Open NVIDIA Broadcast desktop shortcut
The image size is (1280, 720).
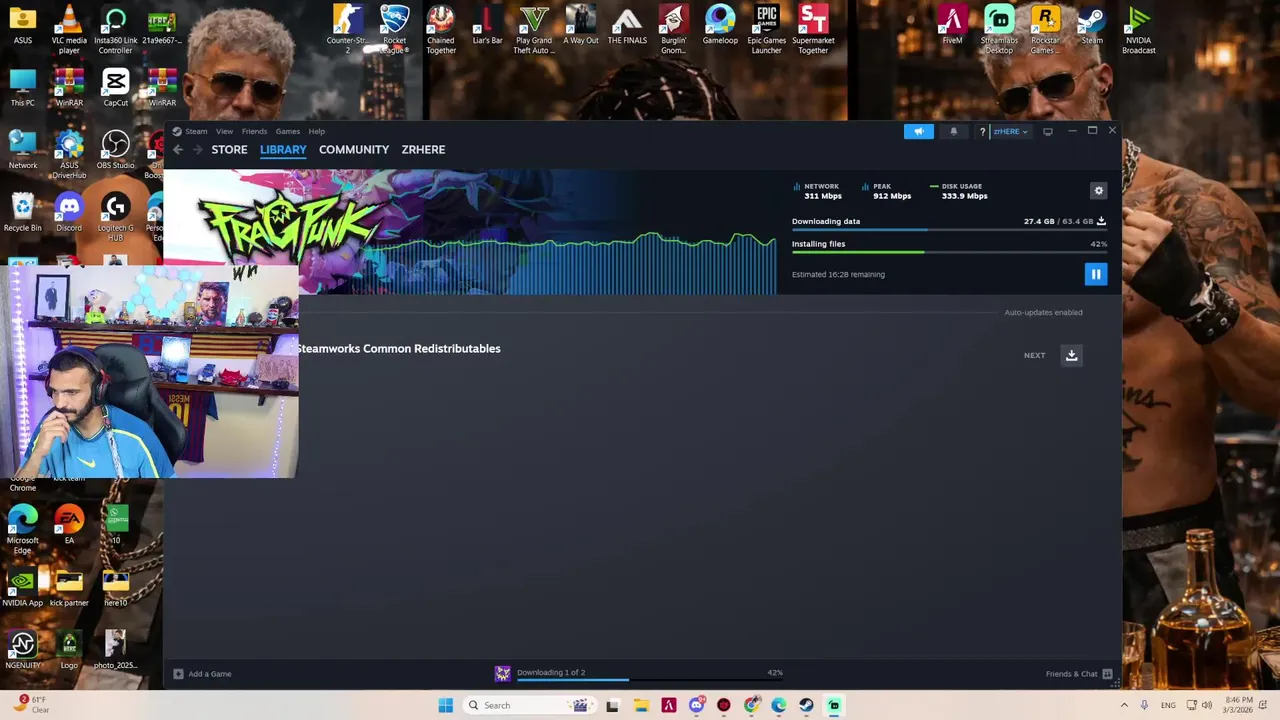tap(1138, 30)
